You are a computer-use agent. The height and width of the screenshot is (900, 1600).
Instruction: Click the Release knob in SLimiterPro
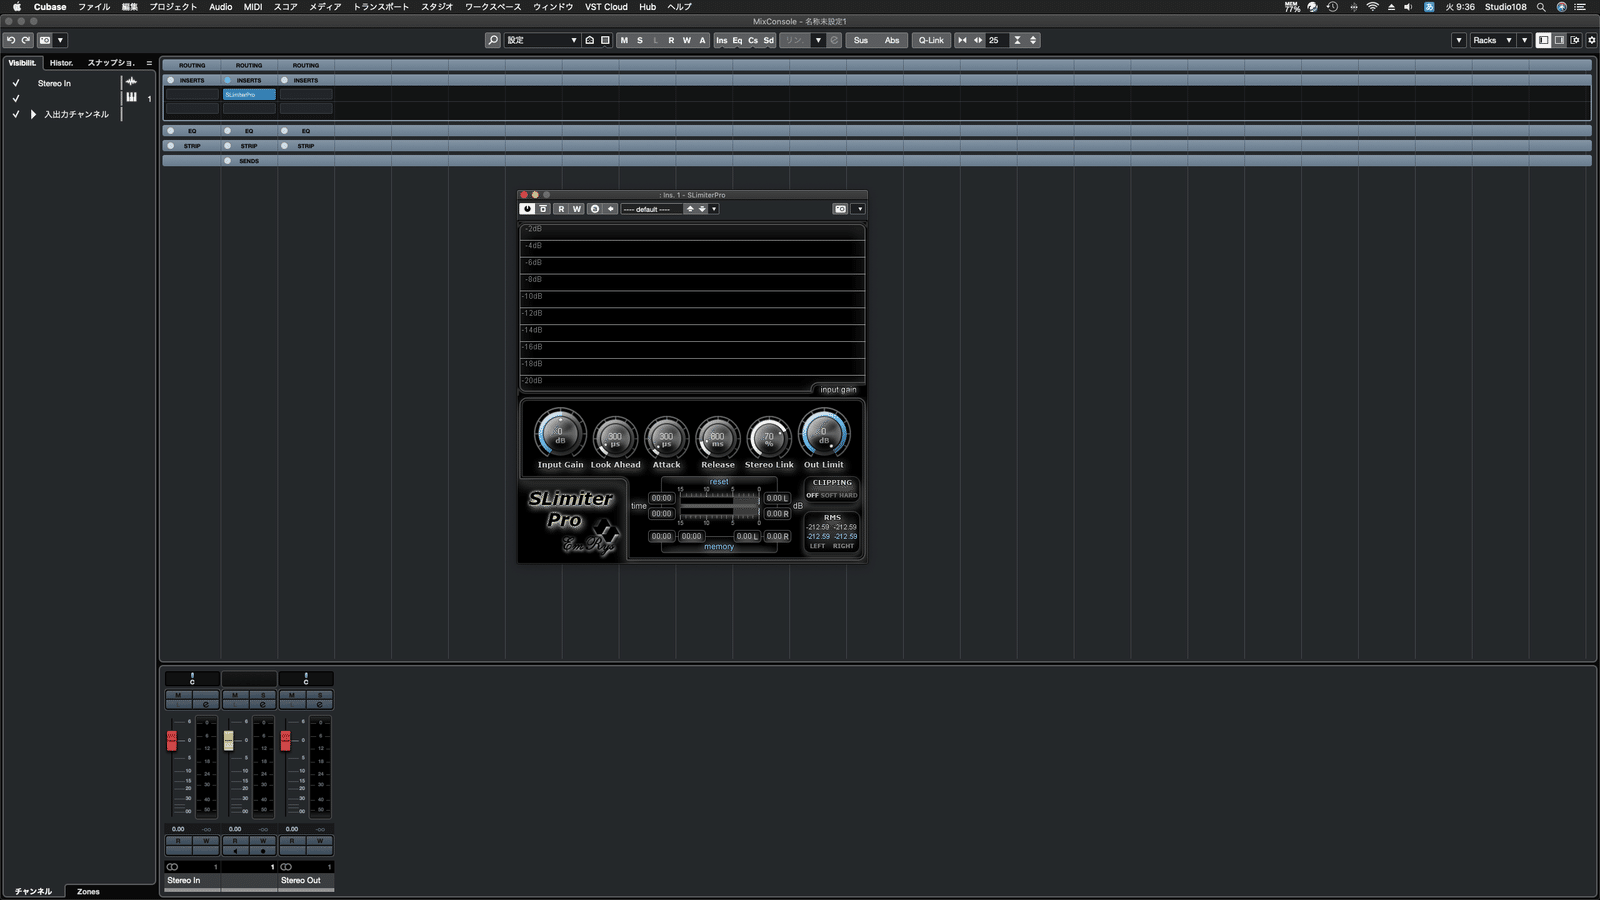tap(717, 437)
